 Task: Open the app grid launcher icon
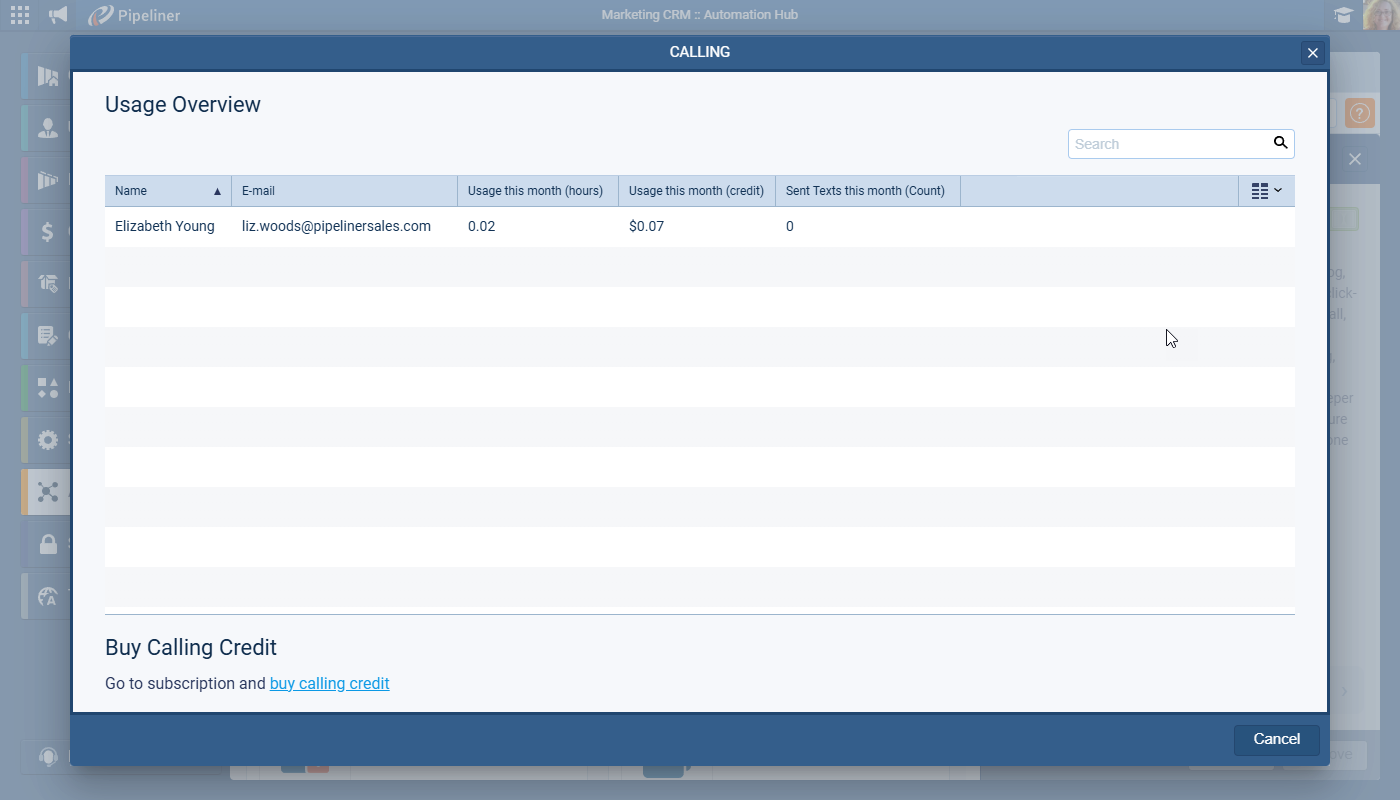pyautogui.click(x=20, y=15)
